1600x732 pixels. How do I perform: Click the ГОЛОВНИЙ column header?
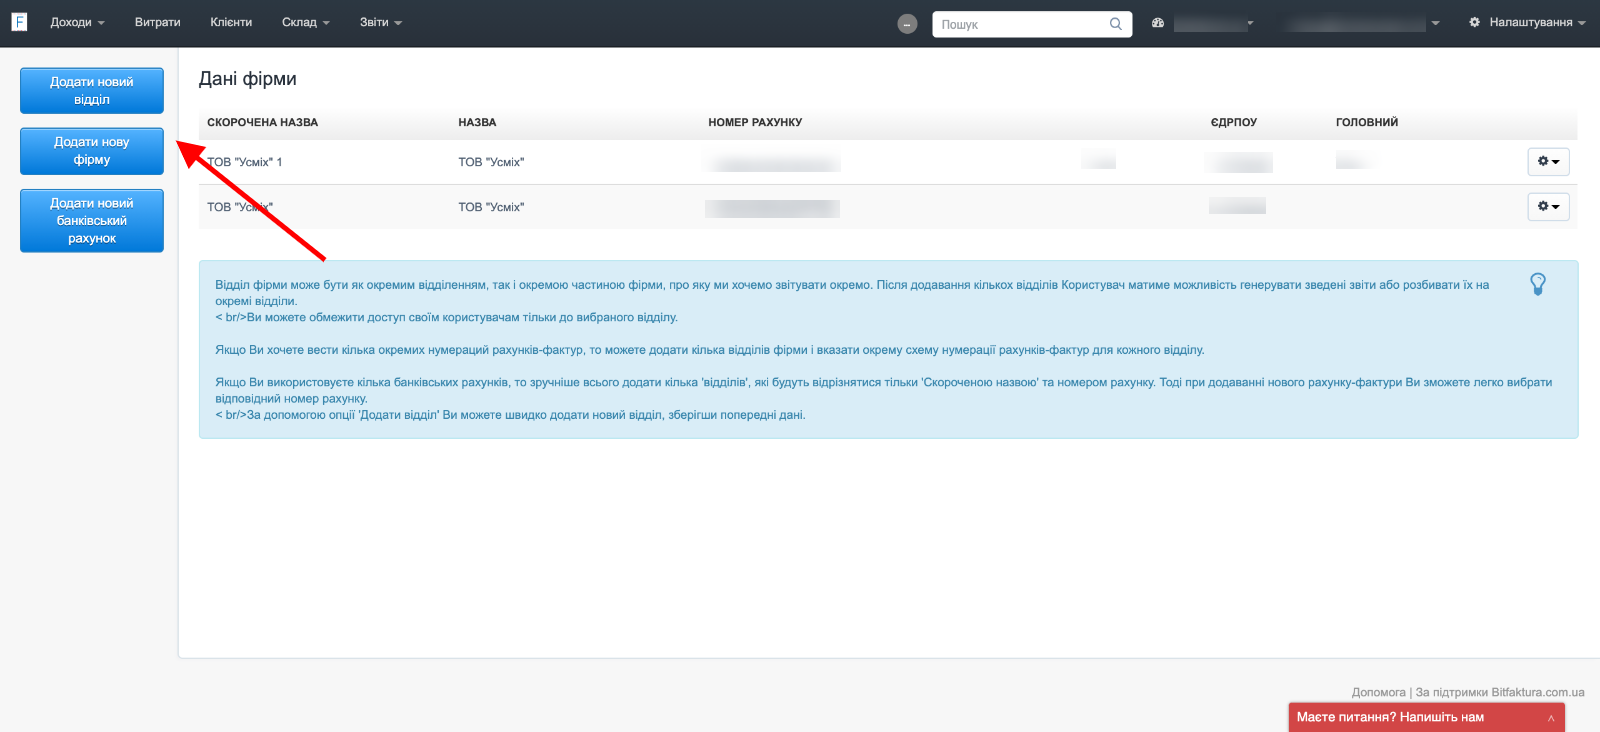point(1367,122)
